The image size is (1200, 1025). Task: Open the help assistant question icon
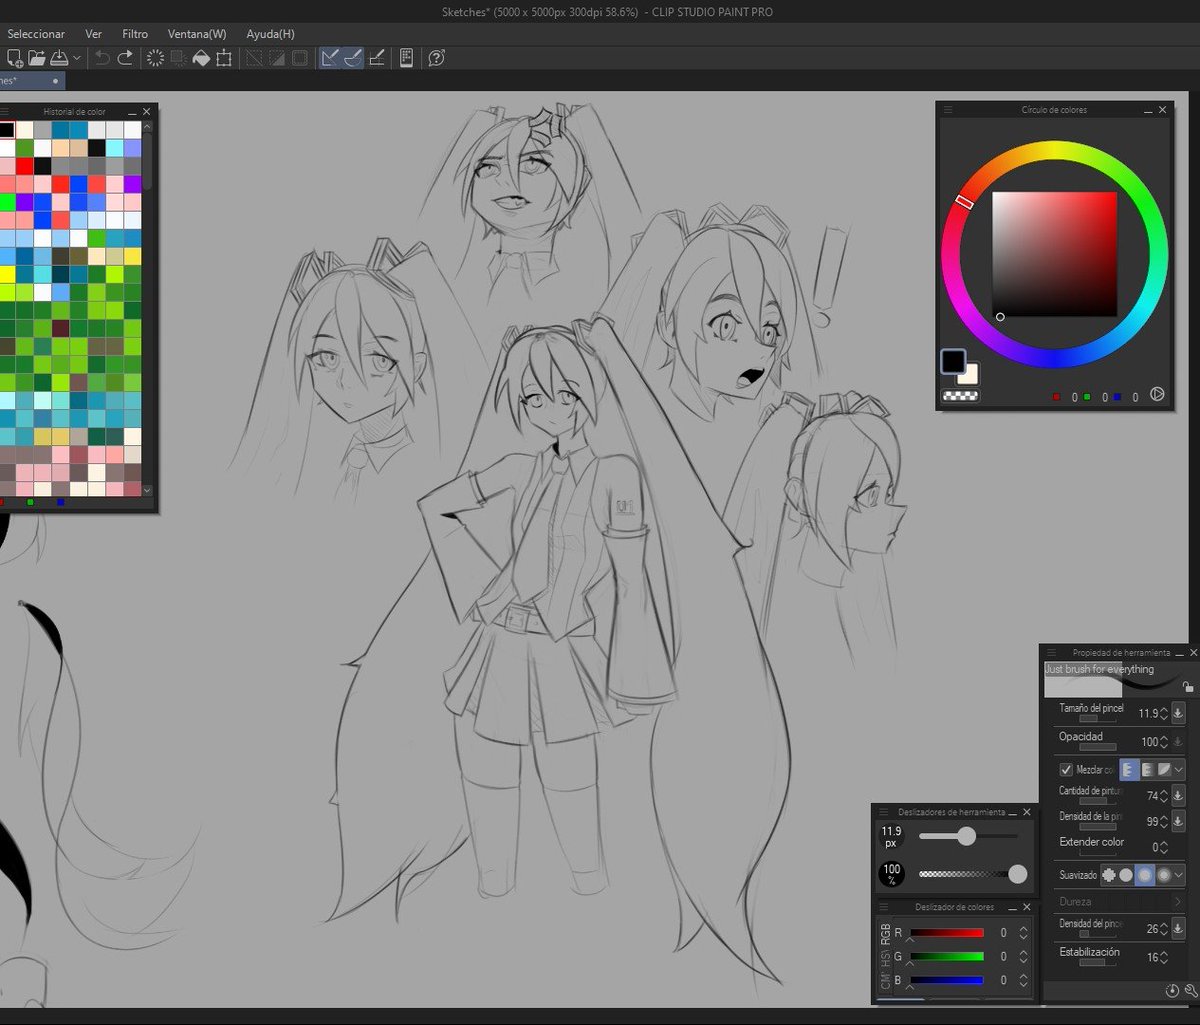pyautogui.click(x=436, y=58)
